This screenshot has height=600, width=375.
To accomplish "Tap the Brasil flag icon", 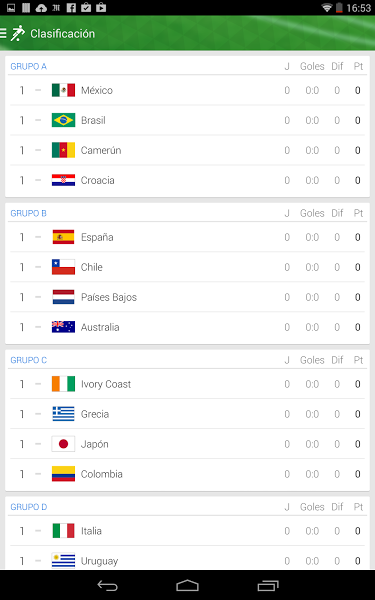I will point(63,120).
